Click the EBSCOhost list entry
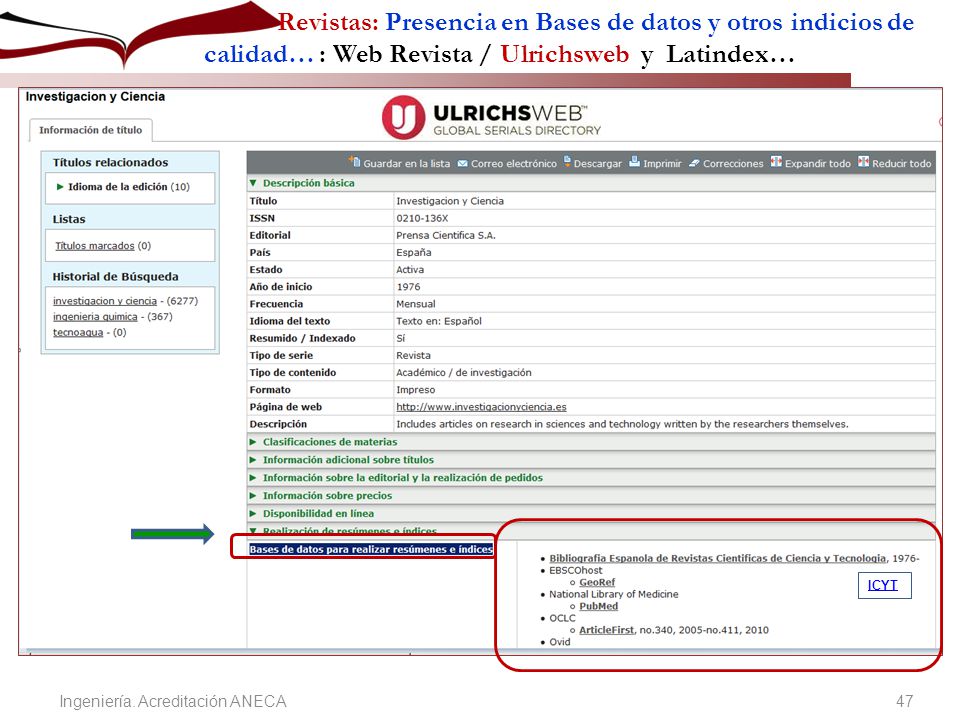The height and width of the screenshot is (720, 960). pyautogui.click(x=576, y=570)
